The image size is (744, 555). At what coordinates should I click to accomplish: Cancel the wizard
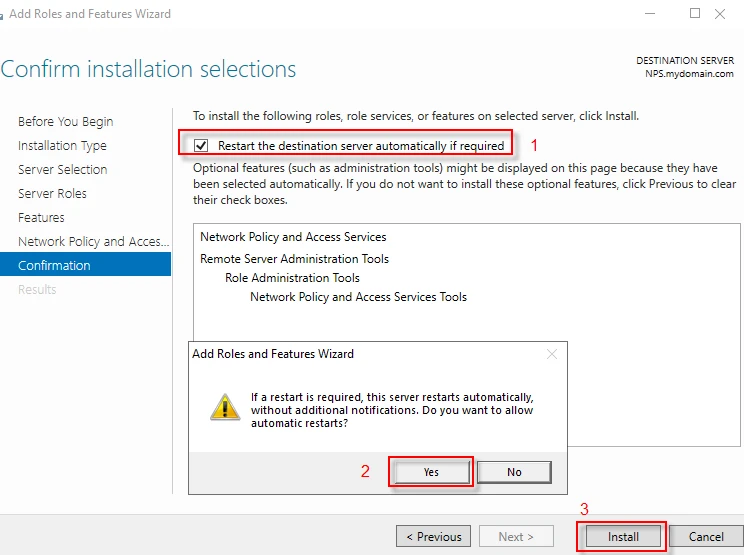(x=706, y=537)
